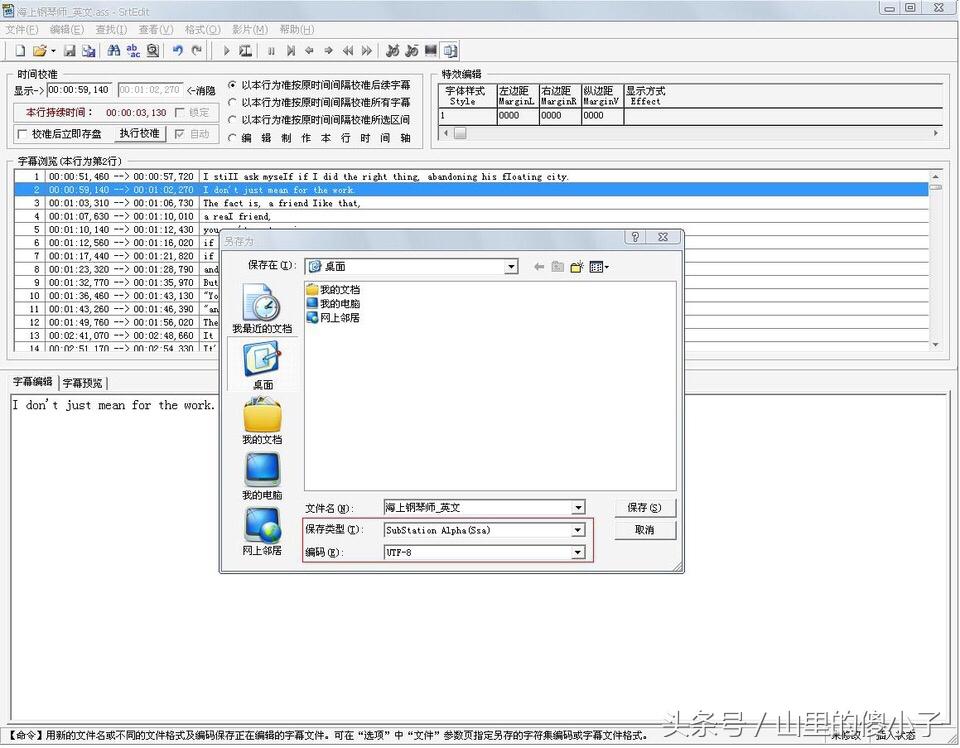Click the find (binoculars) toolbar icon
The height and width of the screenshot is (748, 960).
pos(112,50)
